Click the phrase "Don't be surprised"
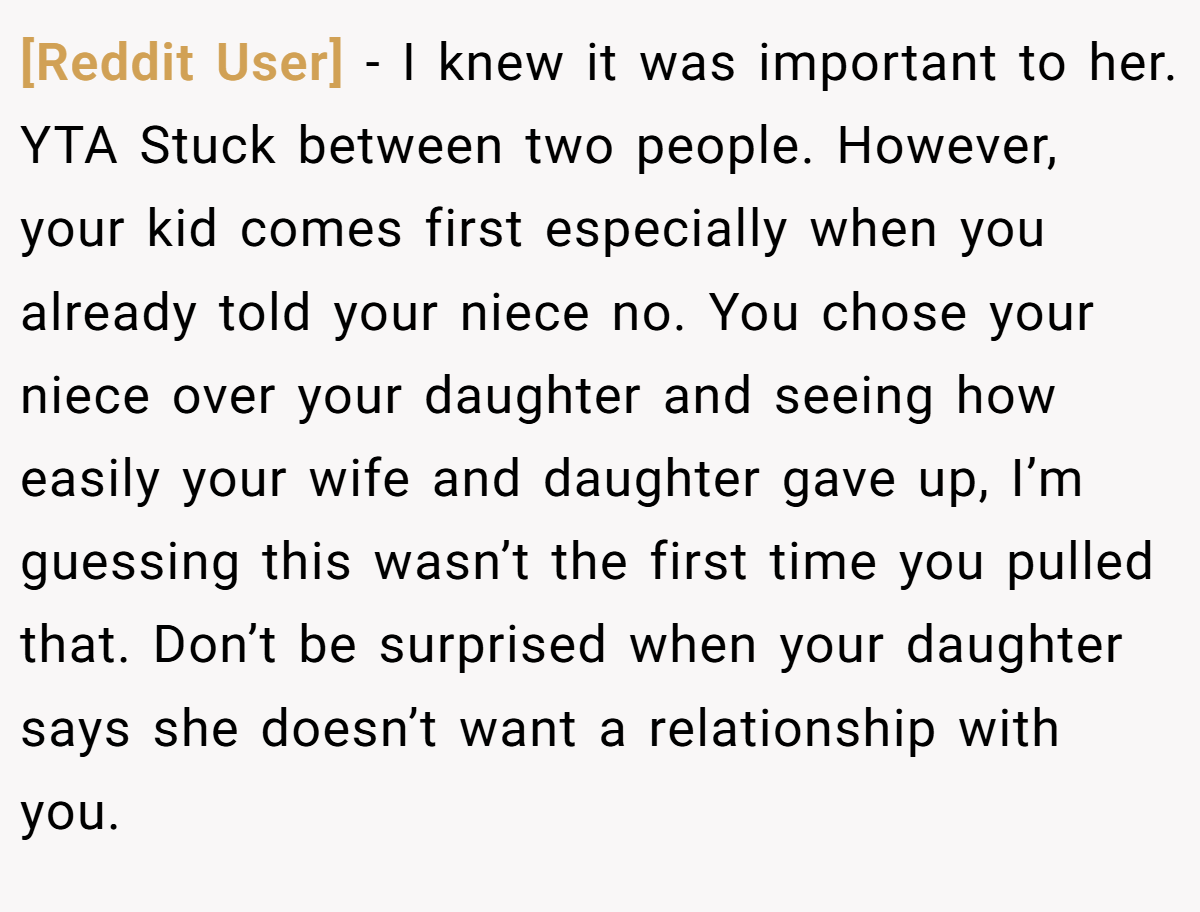1200x912 pixels. 380,646
